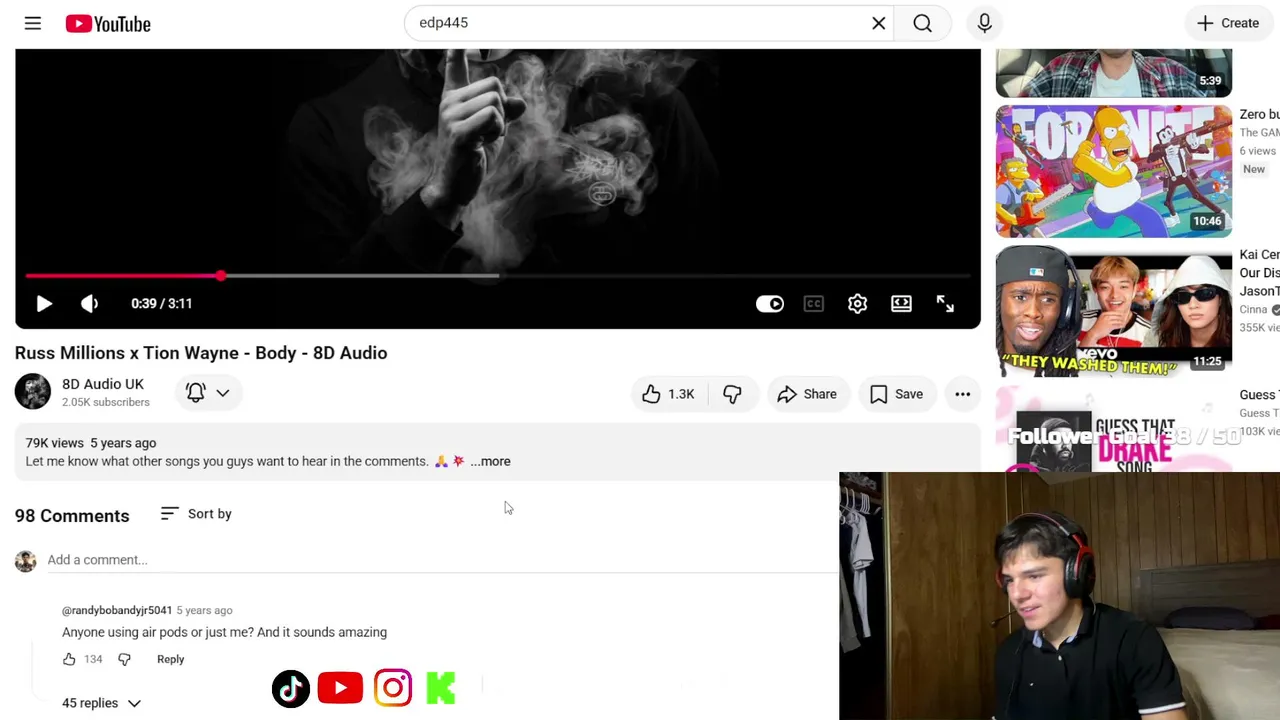Expand the description with ...more
Screen dimensions: 1280x720
pos(491,461)
